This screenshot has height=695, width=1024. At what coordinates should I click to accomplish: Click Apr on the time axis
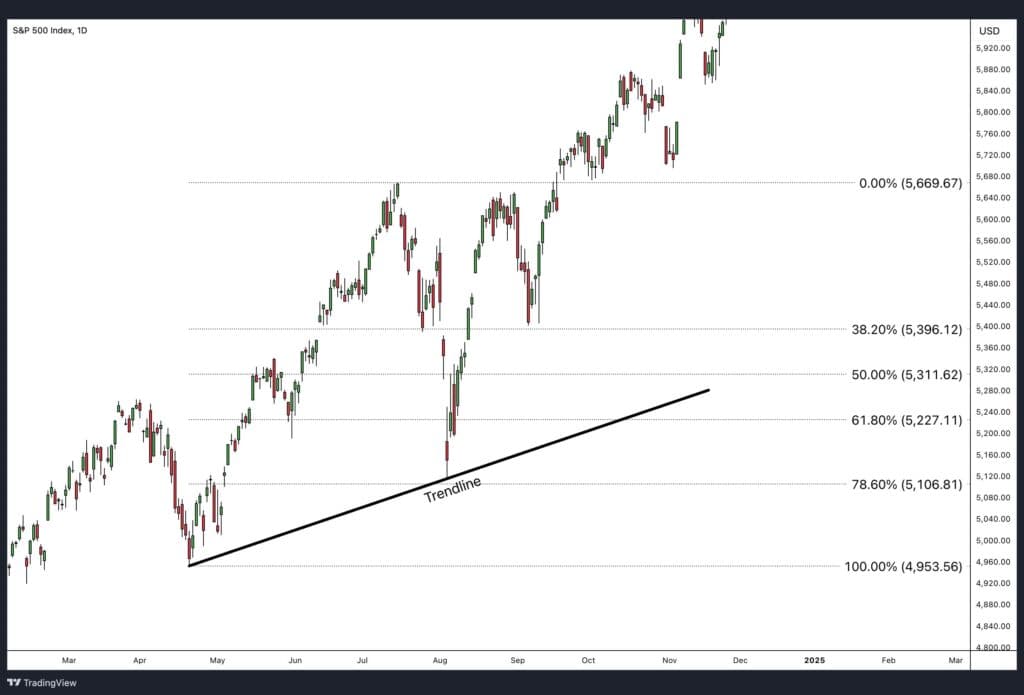(140, 660)
